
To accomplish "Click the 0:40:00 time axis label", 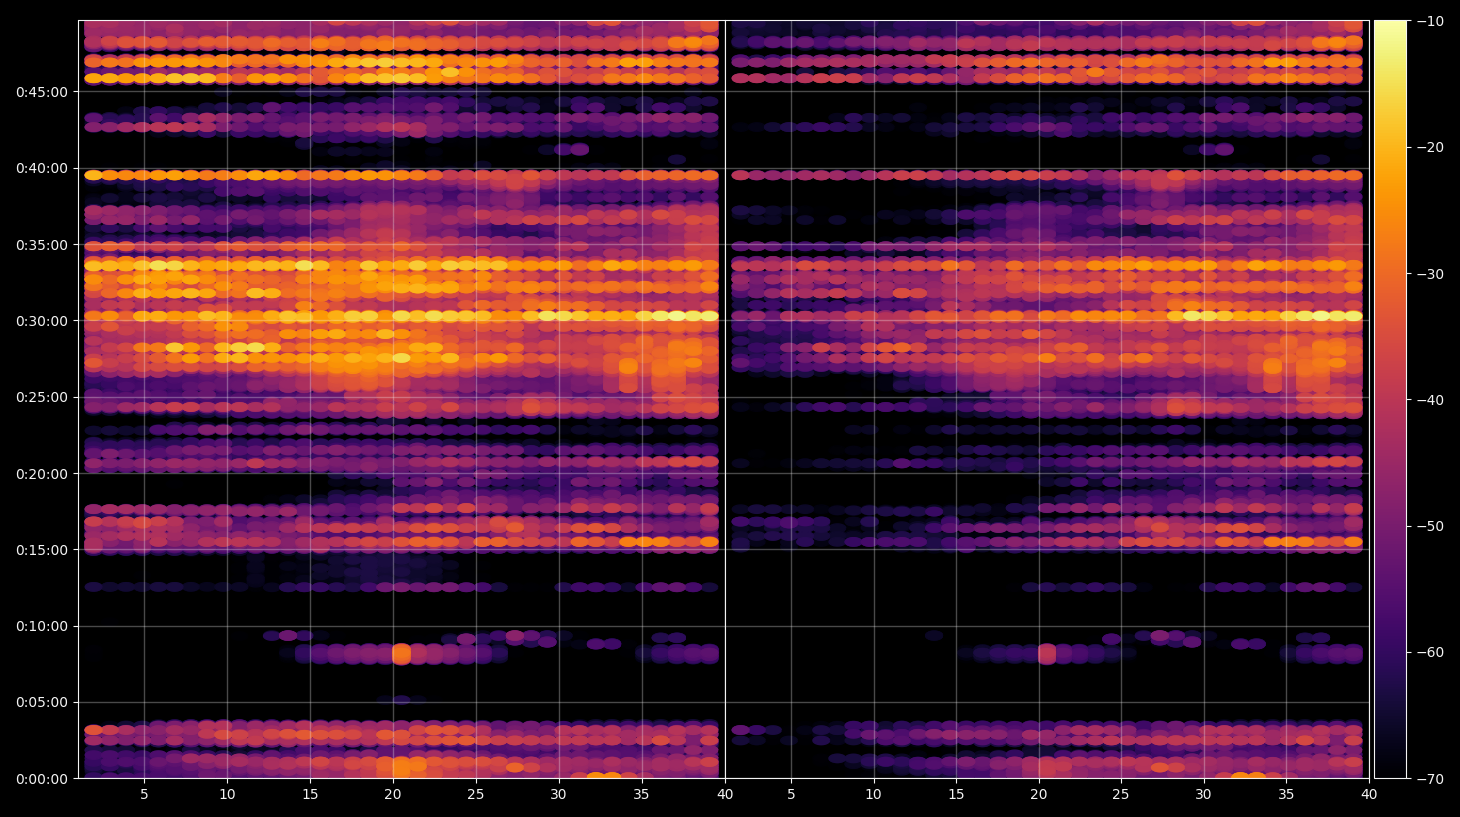I will (42, 169).
